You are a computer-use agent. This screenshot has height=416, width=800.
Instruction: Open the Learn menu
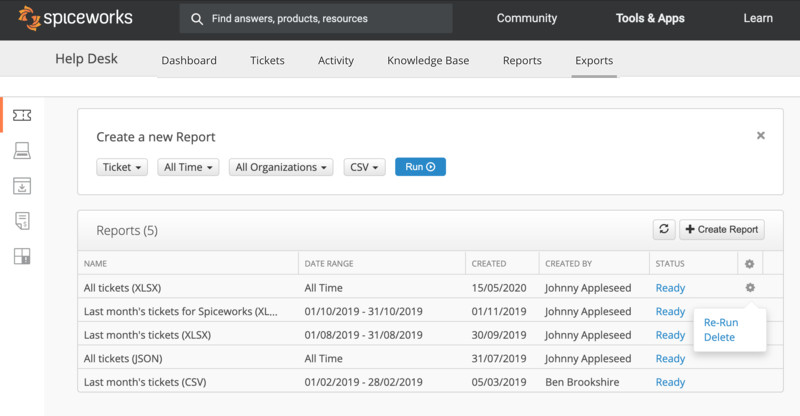pyautogui.click(x=758, y=18)
